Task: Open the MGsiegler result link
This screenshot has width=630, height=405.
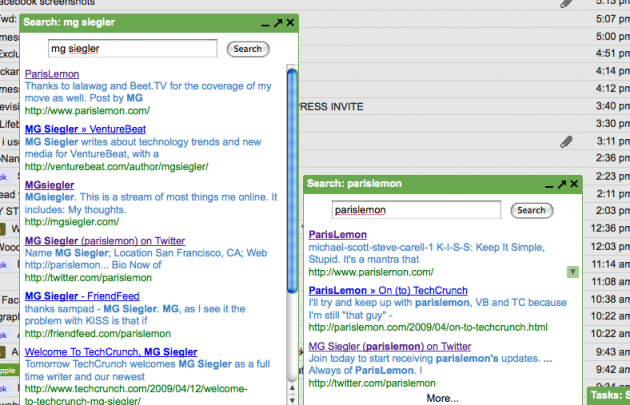Action: [x=49, y=185]
